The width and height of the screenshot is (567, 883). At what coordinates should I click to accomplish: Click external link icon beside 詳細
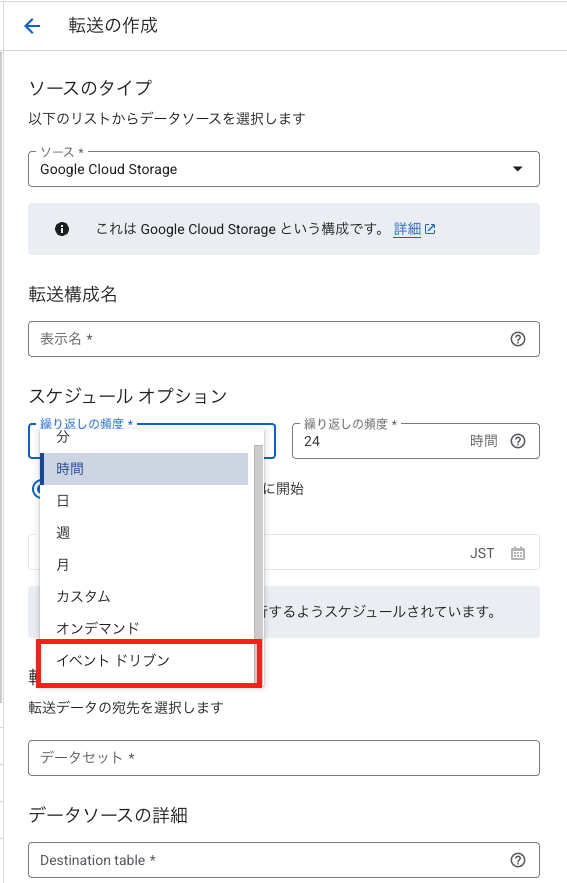[430, 229]
